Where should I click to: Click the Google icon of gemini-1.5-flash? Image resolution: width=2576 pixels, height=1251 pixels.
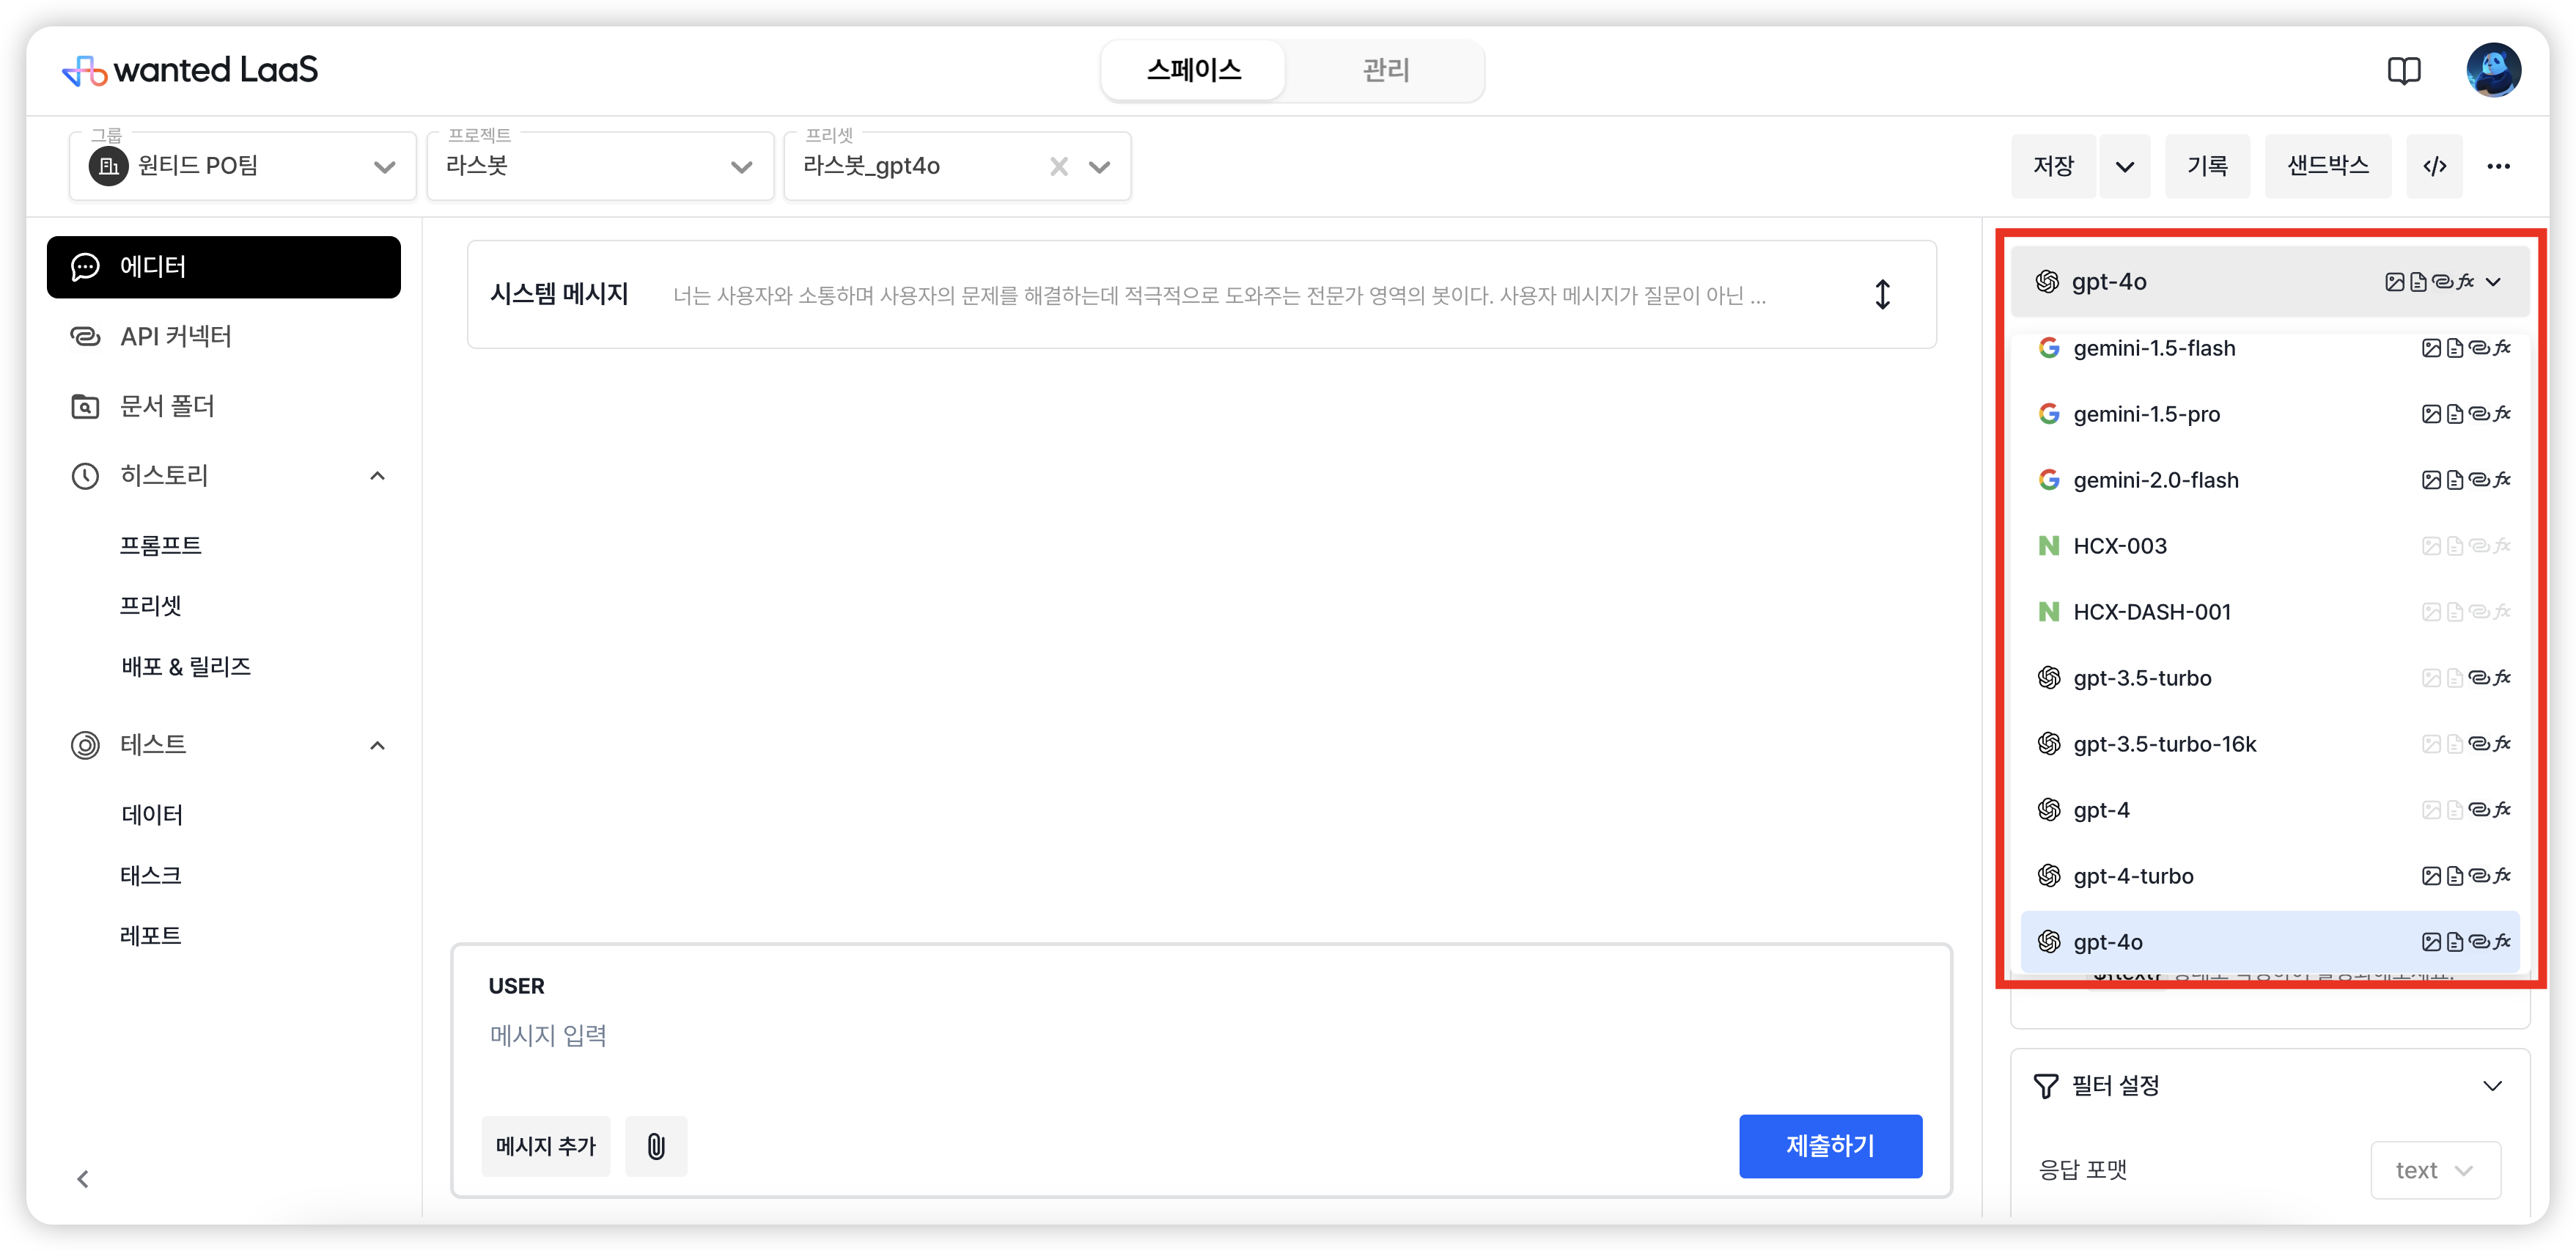tap(2049, 348)
